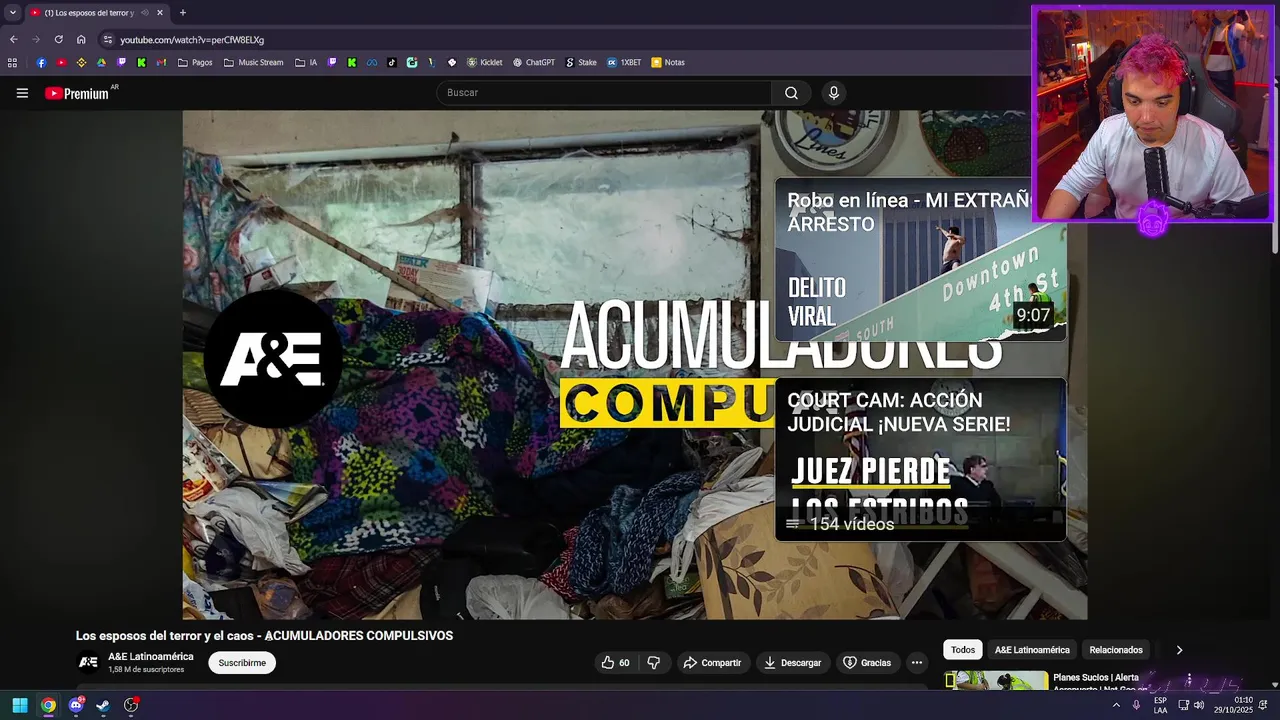
Task: Click in the Buscar search field
Action: pyautogui.click(x=604, y=93)
